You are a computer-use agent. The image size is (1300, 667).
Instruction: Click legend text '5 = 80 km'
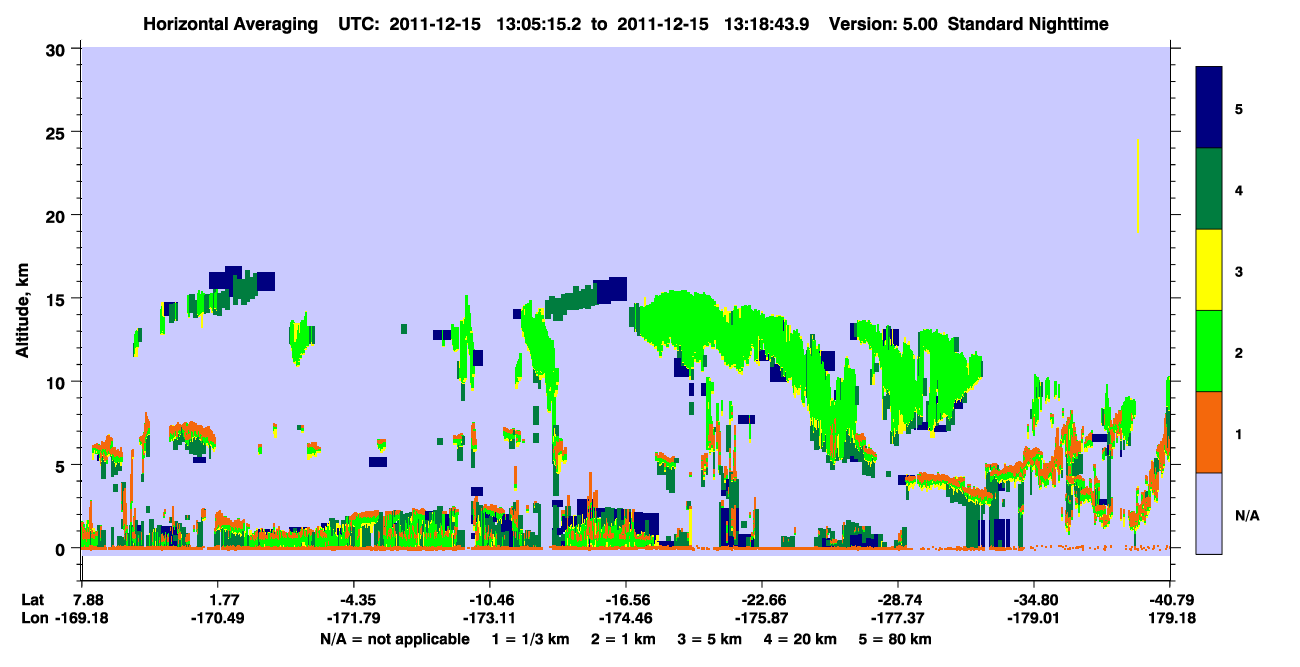click(x=897, y=639)
